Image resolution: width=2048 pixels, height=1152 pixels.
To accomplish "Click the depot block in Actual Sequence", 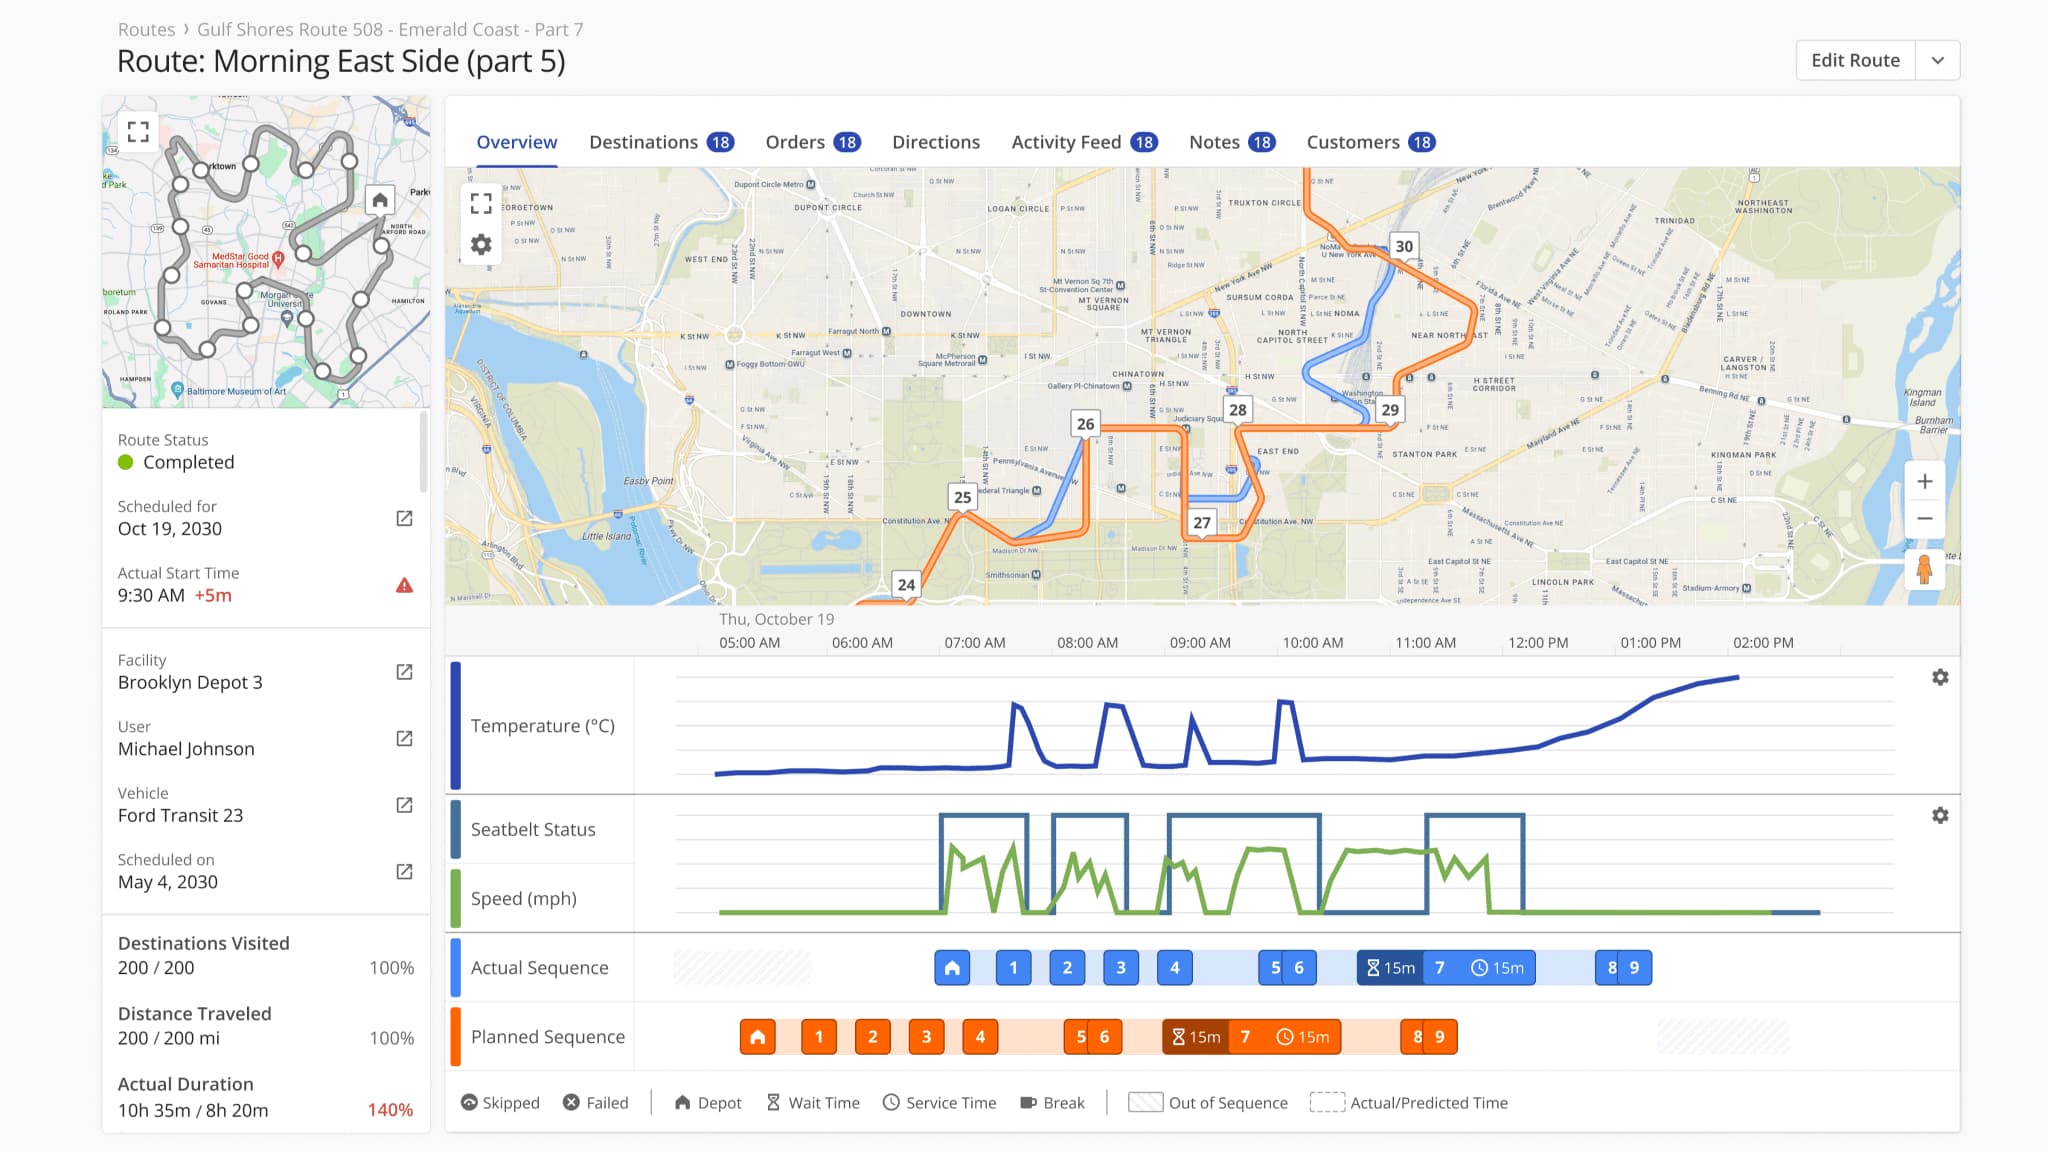I will coord(952,968).
